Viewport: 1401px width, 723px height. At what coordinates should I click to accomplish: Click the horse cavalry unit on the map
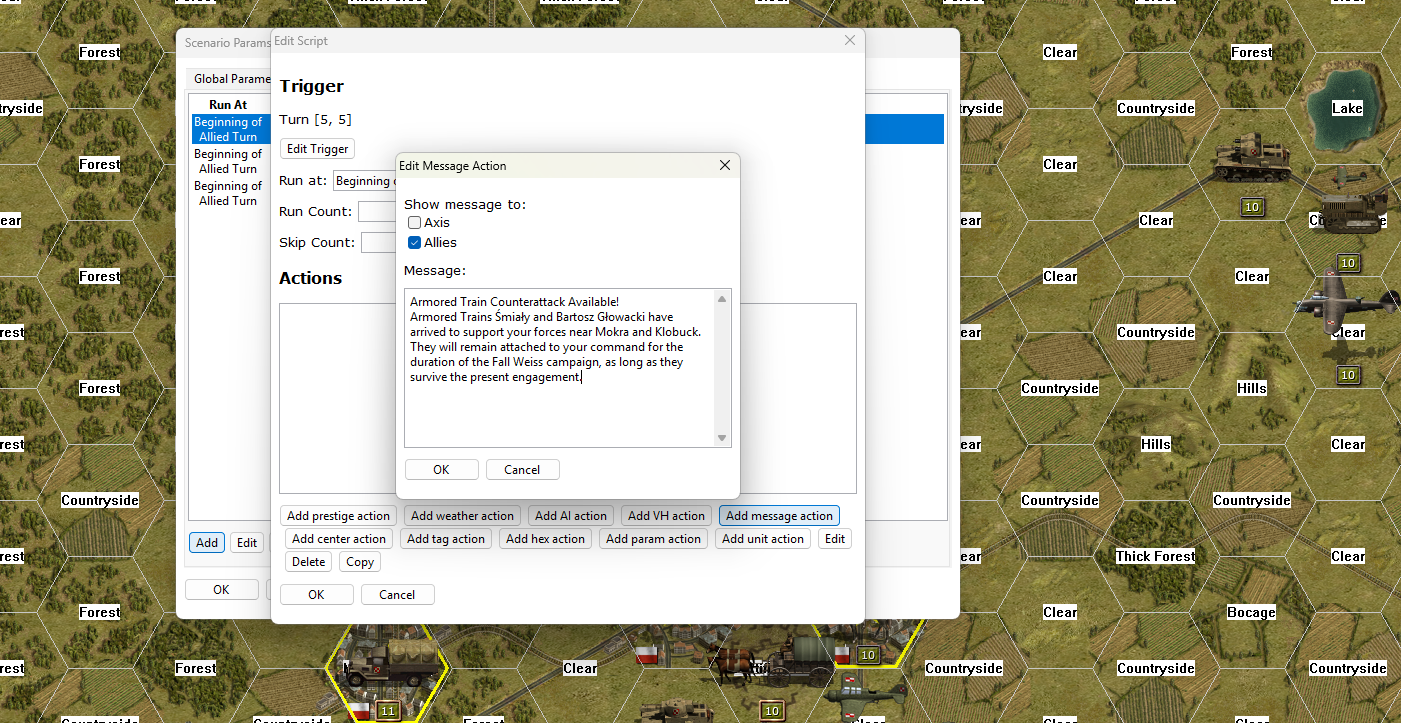[x=736, y=662]
